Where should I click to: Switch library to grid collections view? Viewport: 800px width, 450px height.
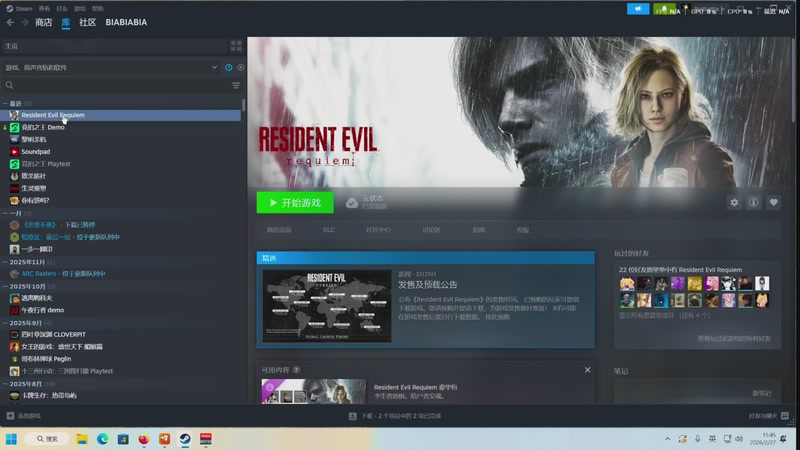point(236,46)
